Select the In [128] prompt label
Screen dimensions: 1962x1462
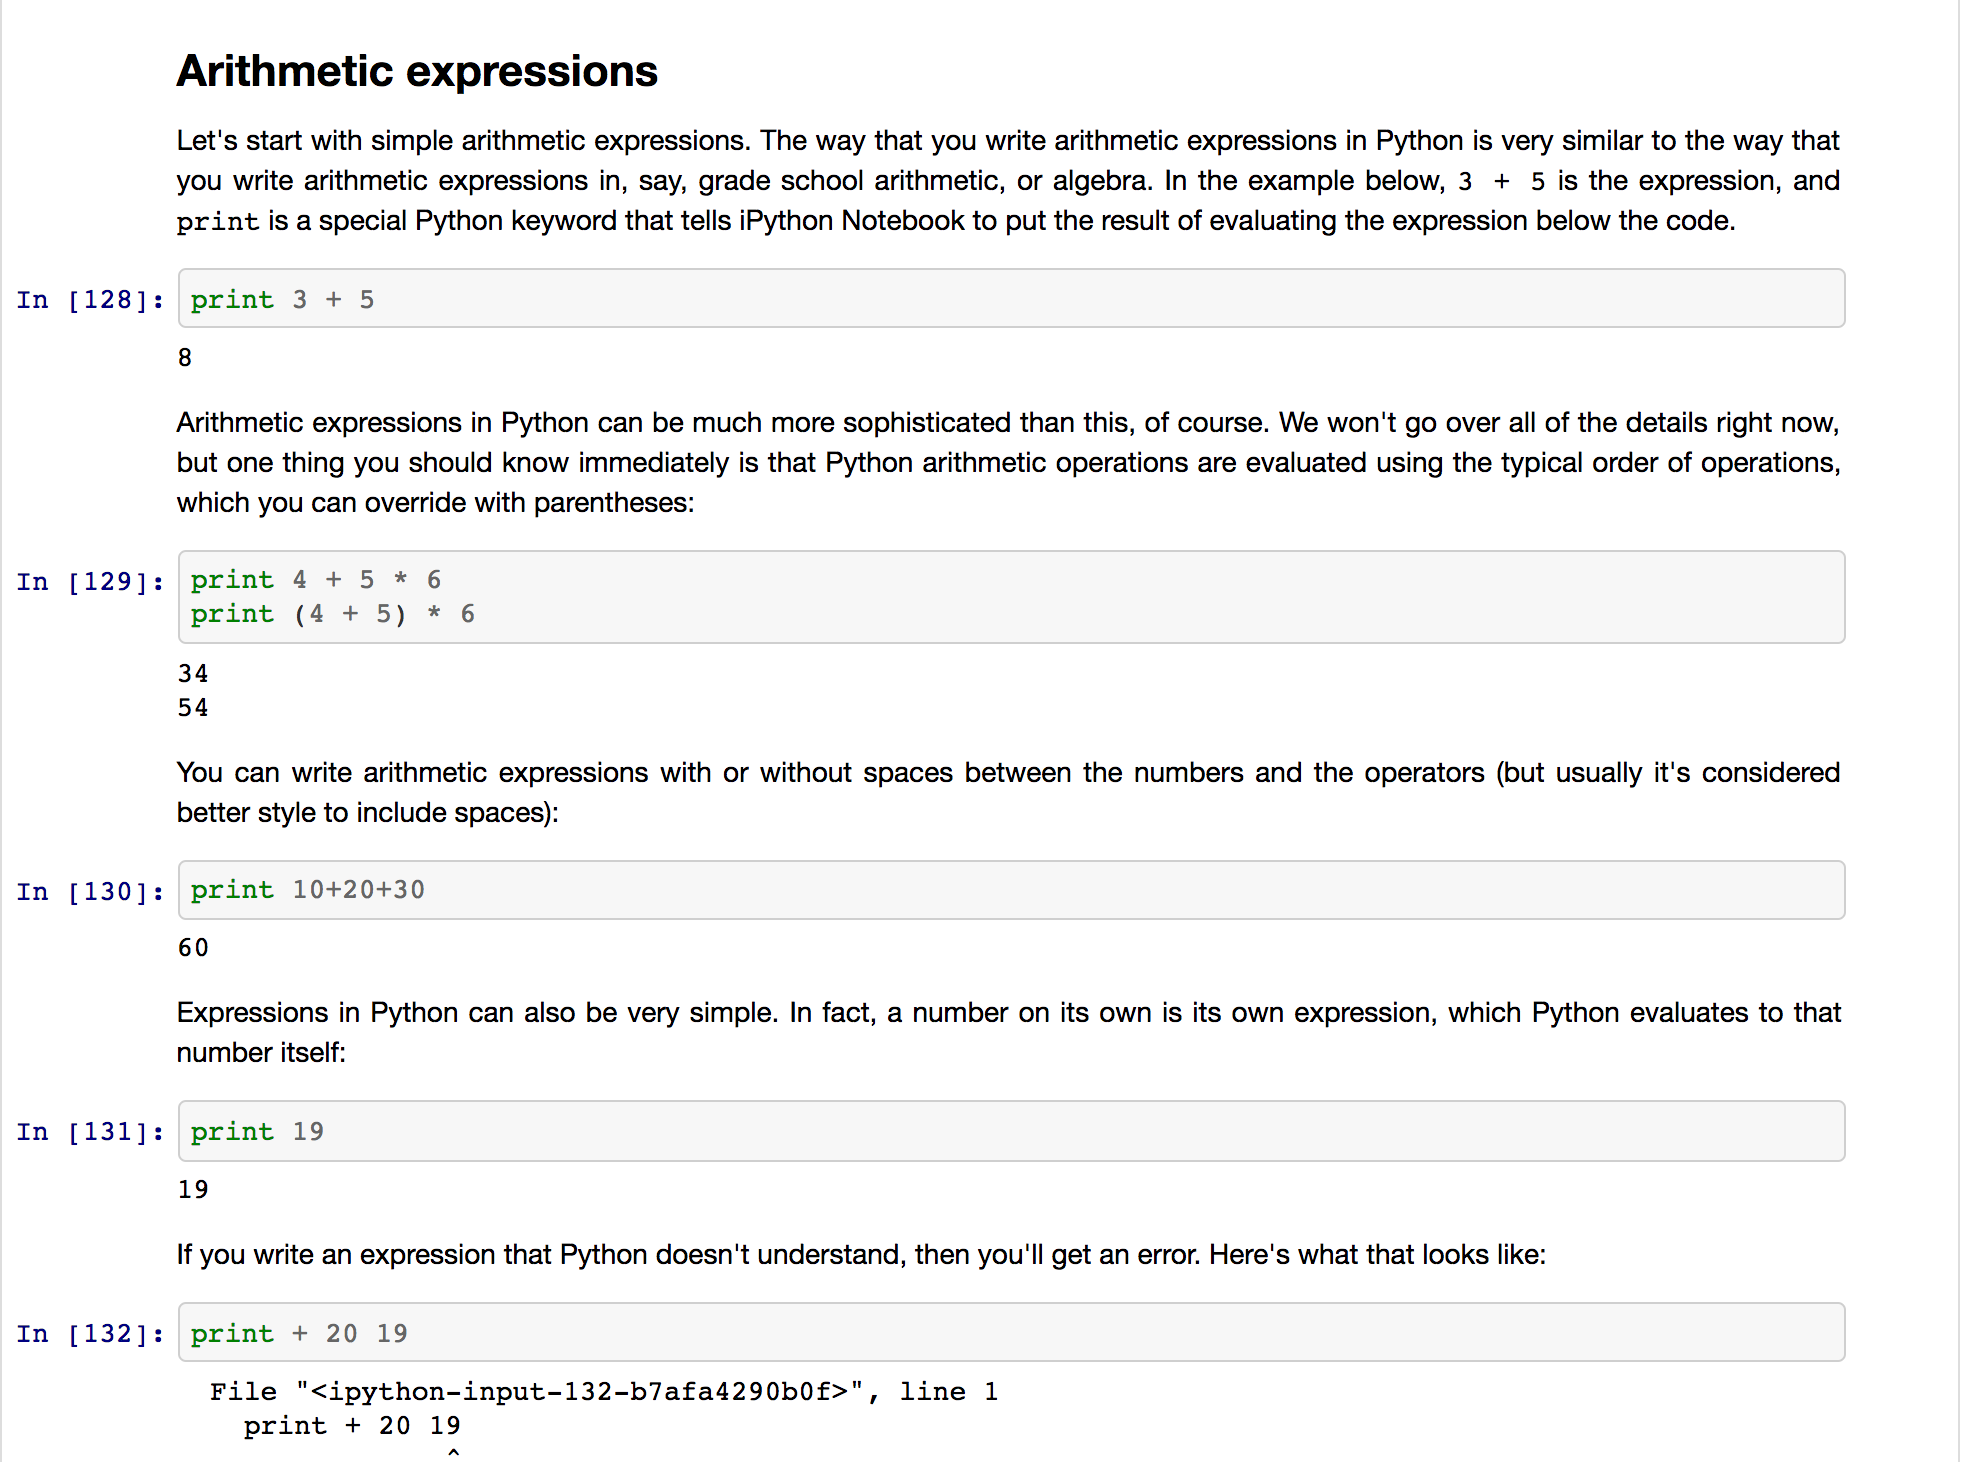point(90,300)
